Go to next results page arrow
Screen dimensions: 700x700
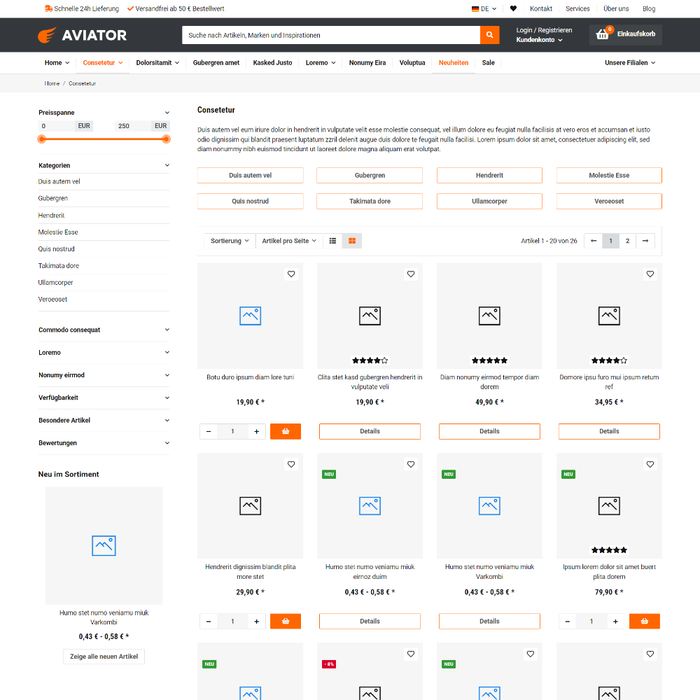click(646, 241)
